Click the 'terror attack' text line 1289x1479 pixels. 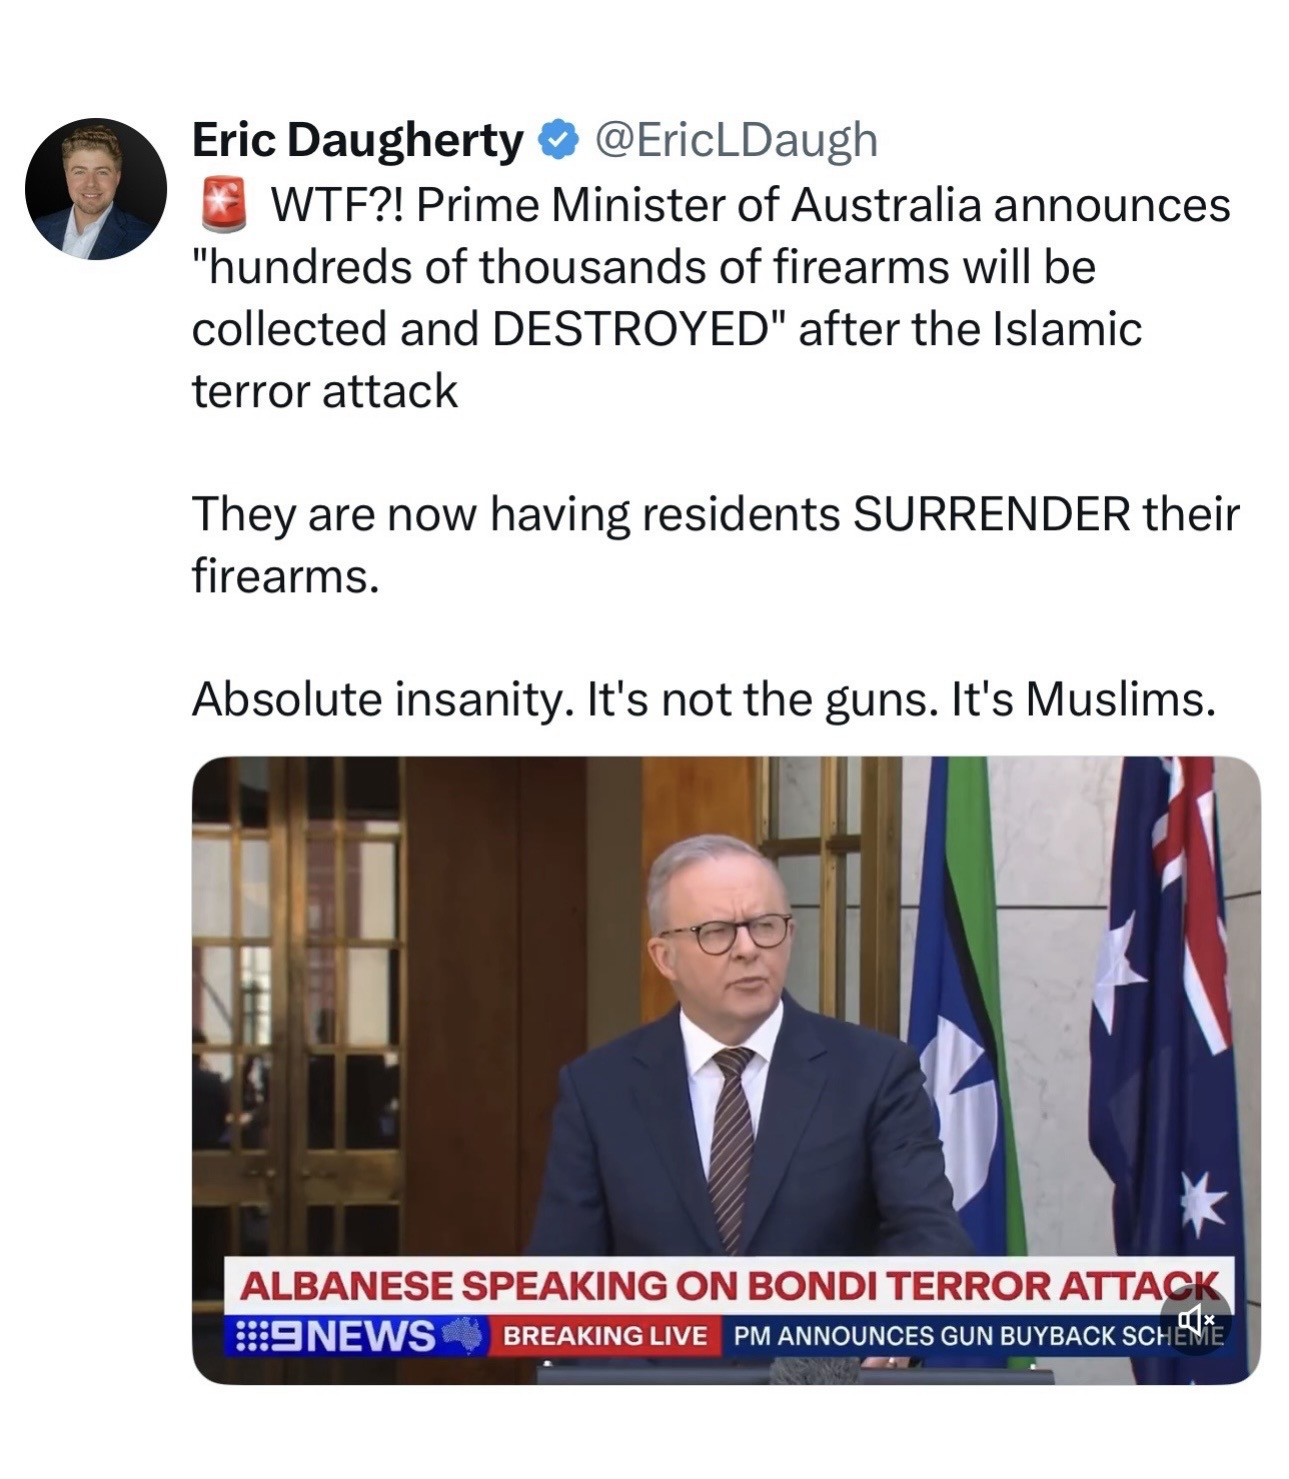tap(325, 391)
